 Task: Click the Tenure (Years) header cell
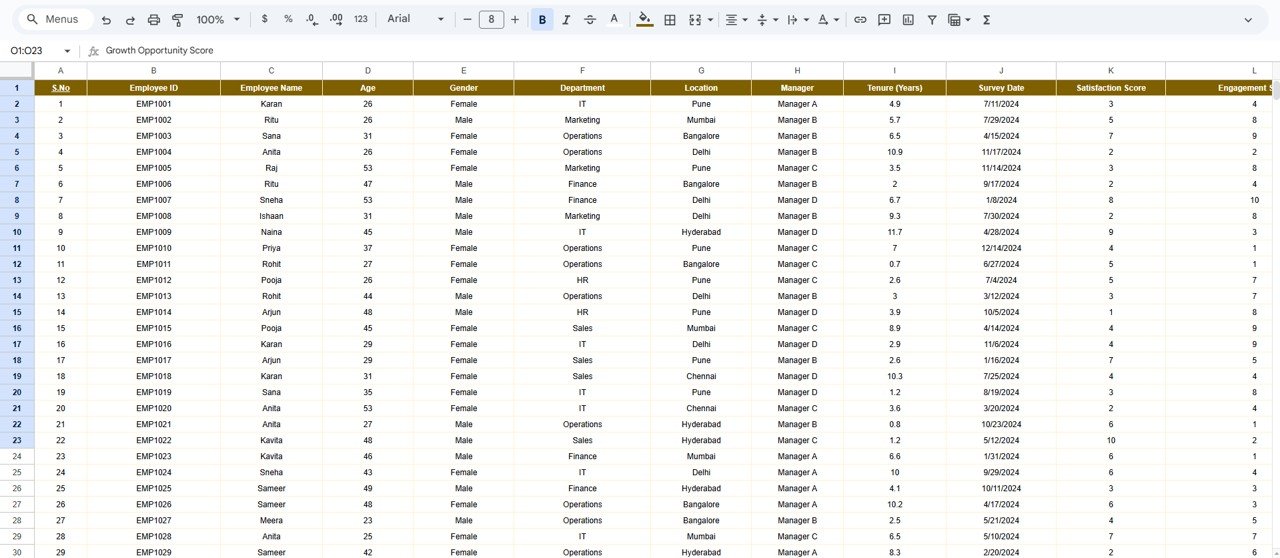click(894, 88)
